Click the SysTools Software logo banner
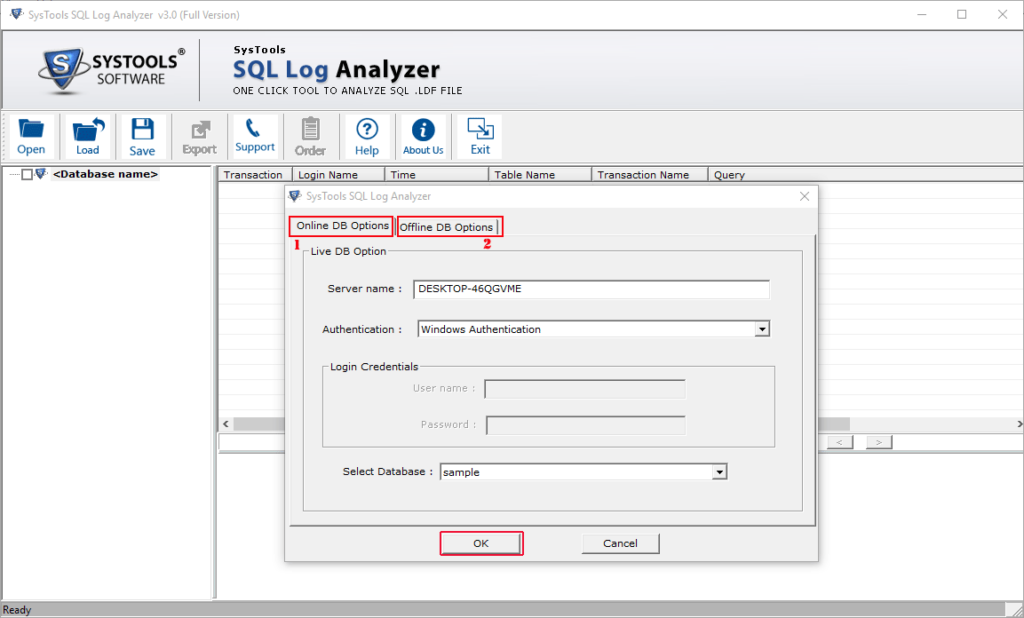The width and height of the screenshot is (1024, 618). 112,71
